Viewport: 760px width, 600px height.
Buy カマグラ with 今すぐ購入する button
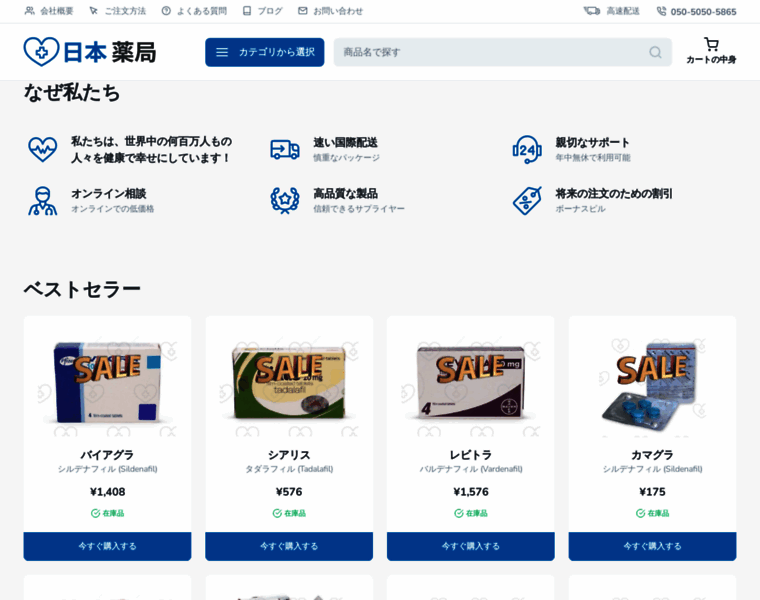point(652,546)
